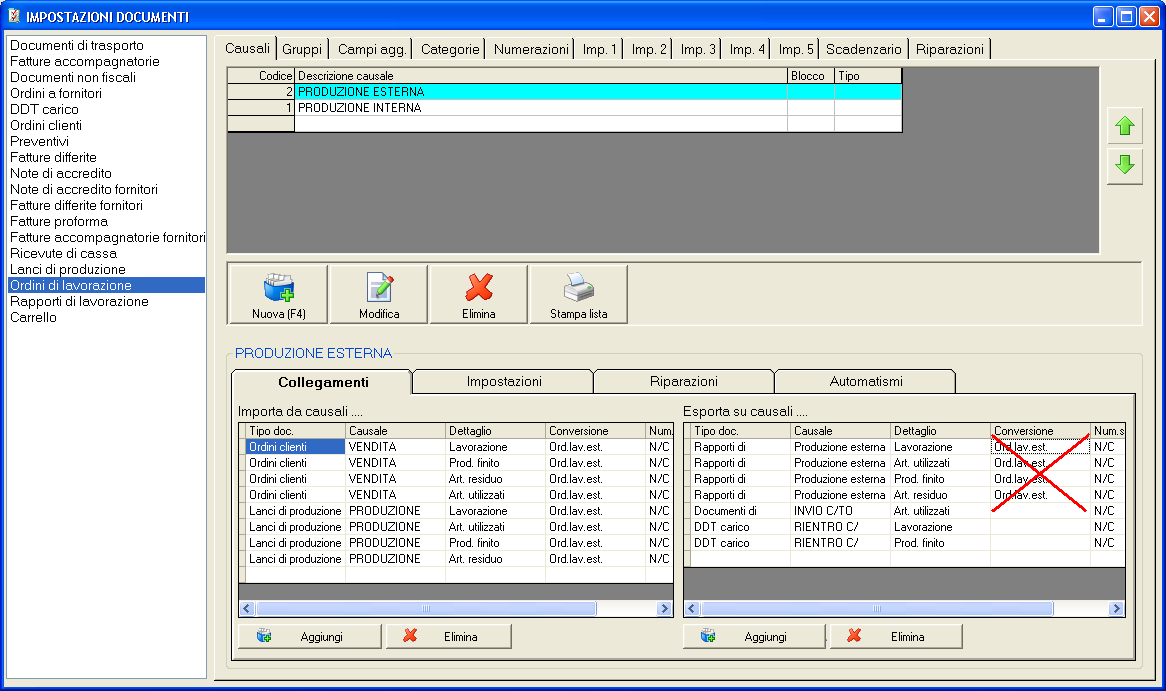Image resolution: width=1166 pixels, height=691 pixels.
Task: Click the Modifica edit icon
Action: 379,294
